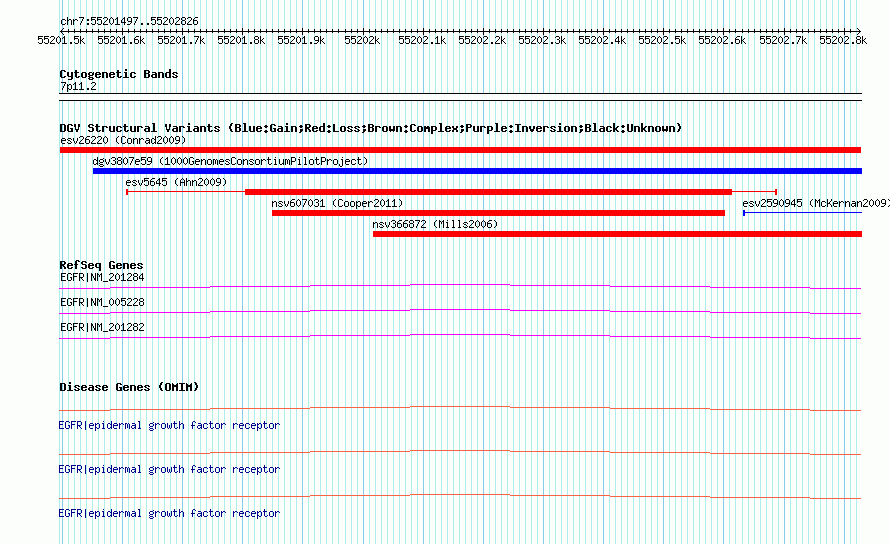Click the 55202.7k ruler tick label
This screenshot has width=890, height=544.
783,40
